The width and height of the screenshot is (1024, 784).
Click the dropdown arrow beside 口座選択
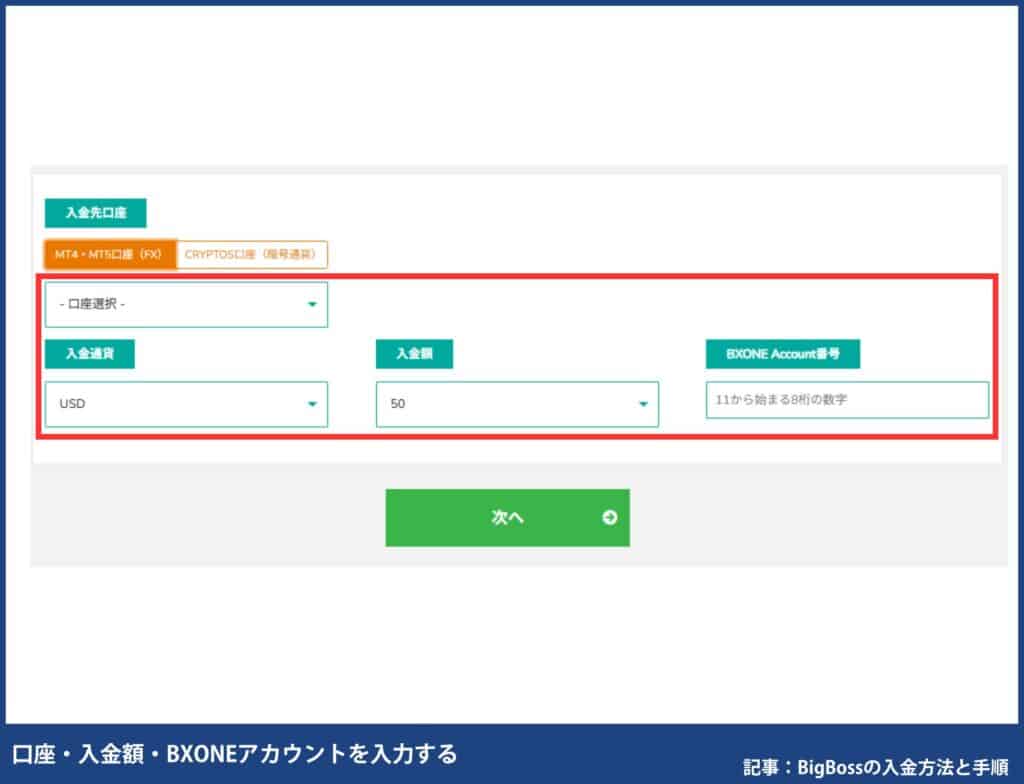click(312, 304)
